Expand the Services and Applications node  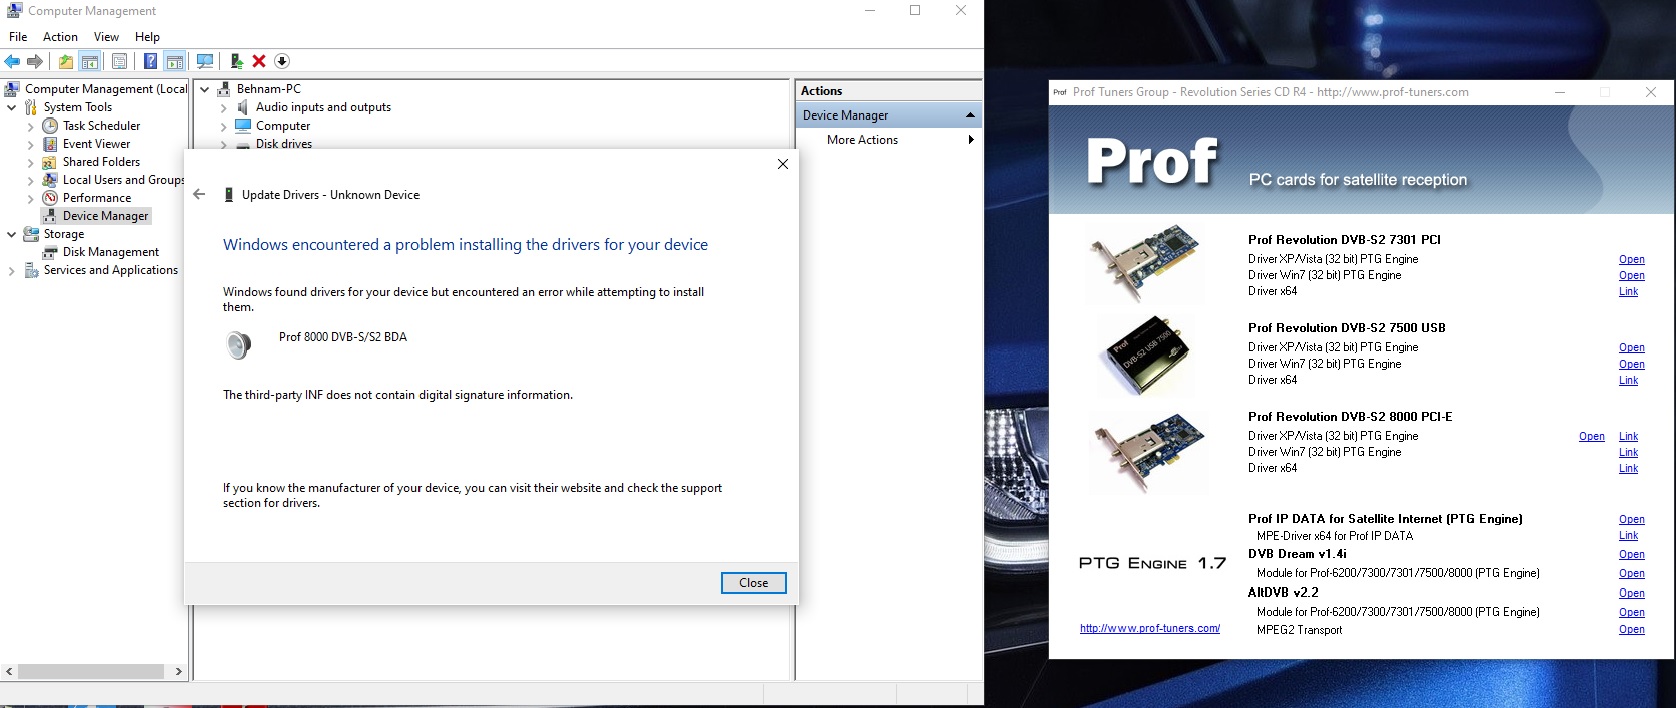(x=11, y=271)
